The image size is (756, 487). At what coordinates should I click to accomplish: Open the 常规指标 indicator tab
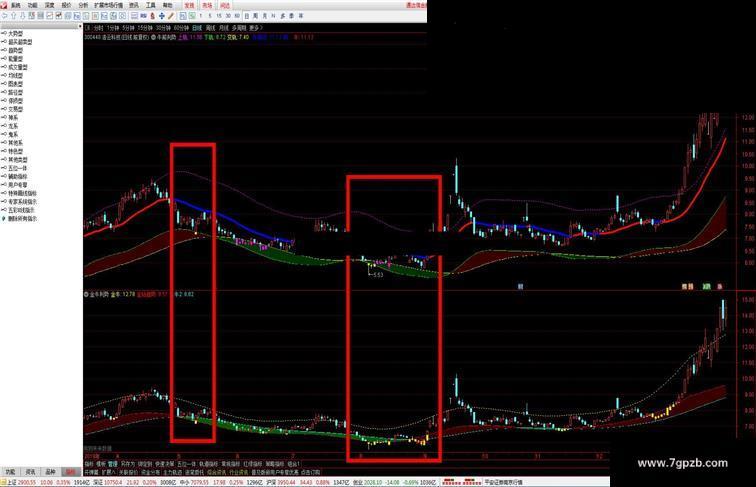click(x=231, y=464)
